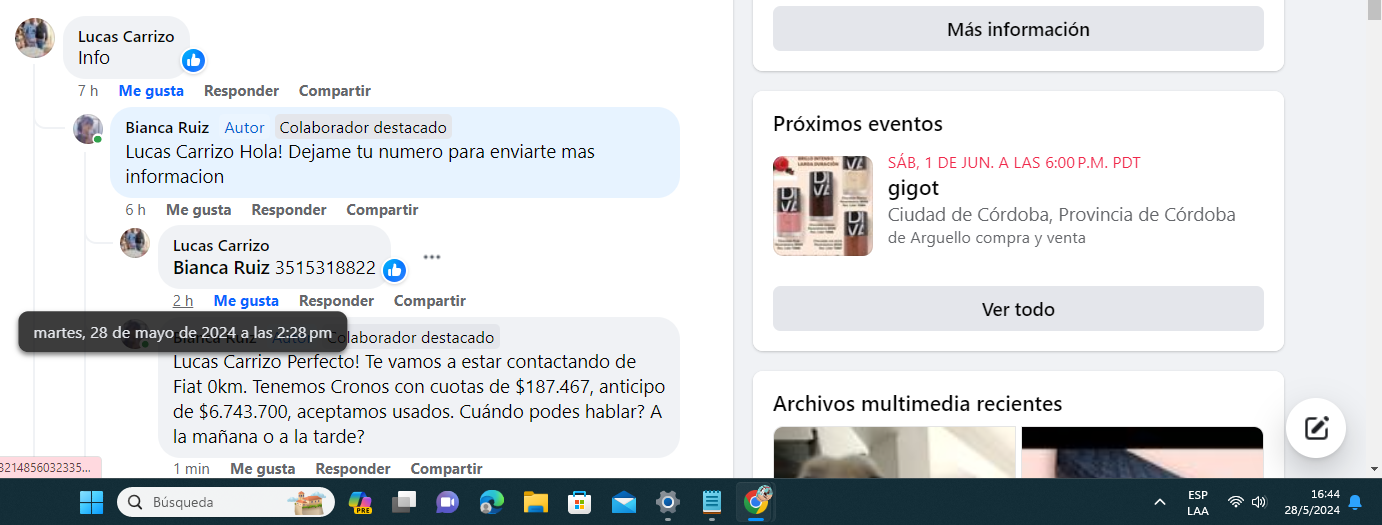The height and width of the screenshot is (525, 1382).
Task: Click Responder under the 1 min reply
Action: click(353, 469)
